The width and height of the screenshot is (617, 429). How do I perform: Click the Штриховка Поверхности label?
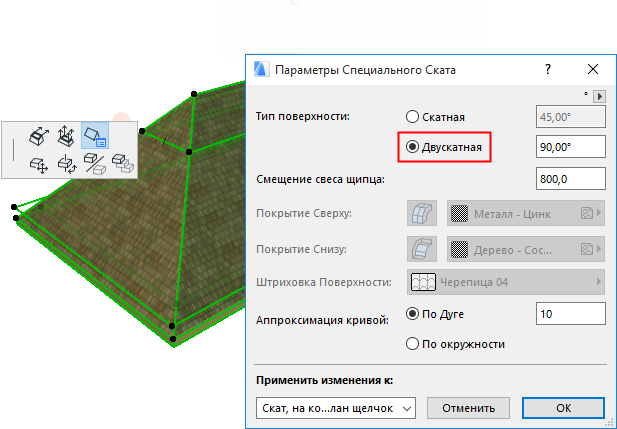click(x=324, y=282)
